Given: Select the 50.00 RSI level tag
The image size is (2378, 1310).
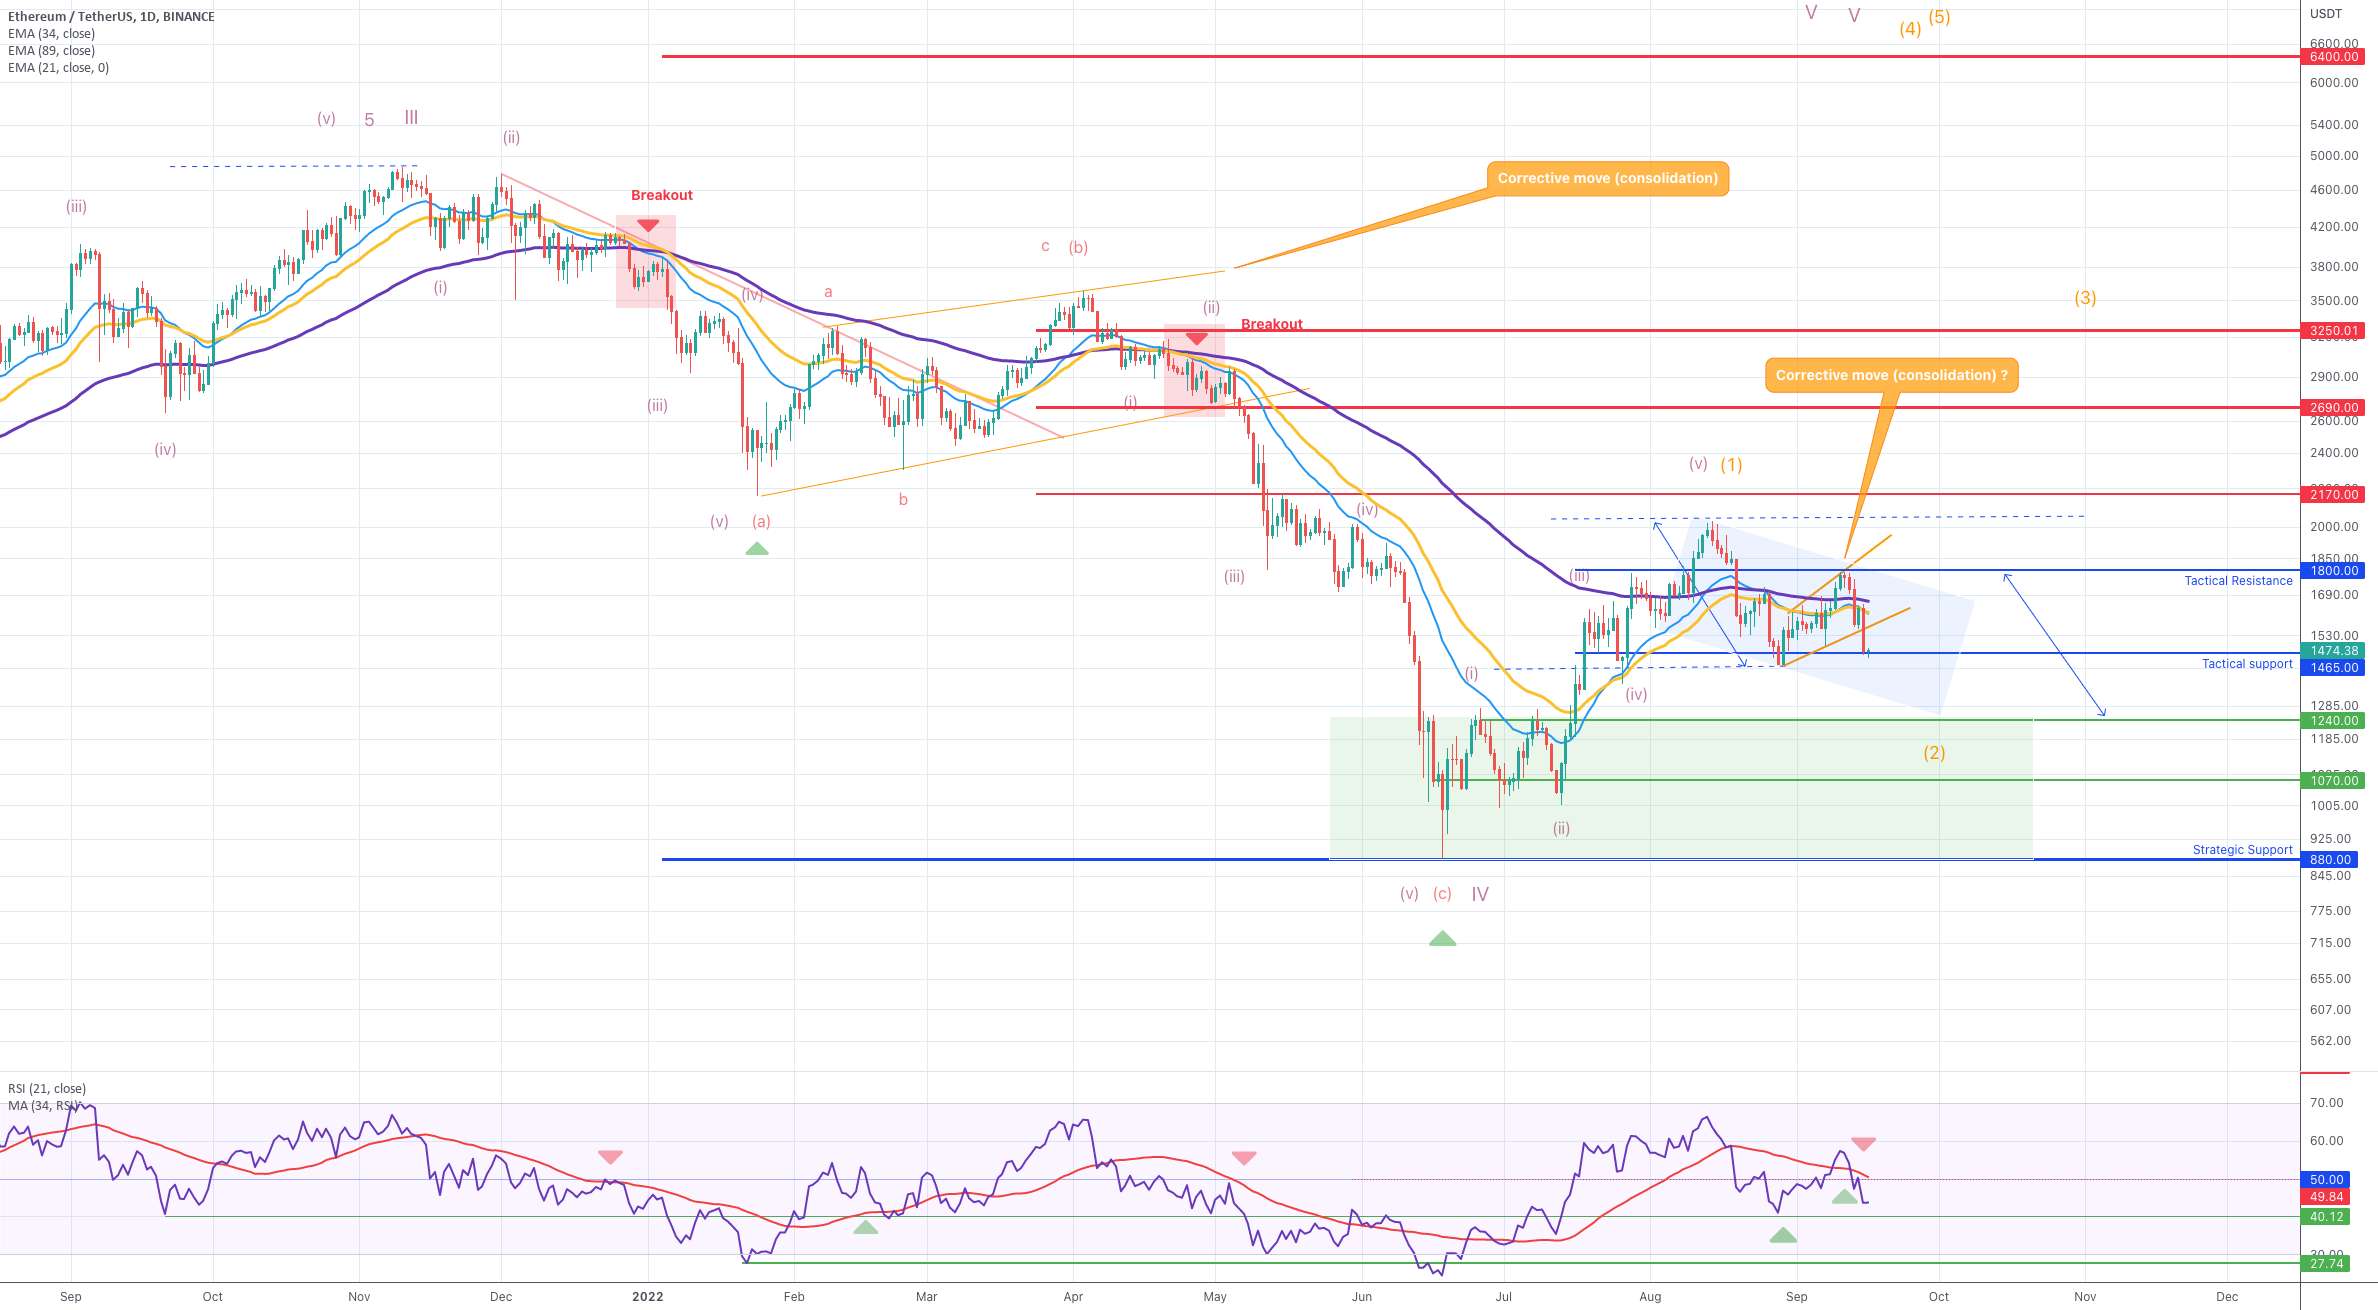Looking at the screenshot, I should click(x=2327, y=1180).
